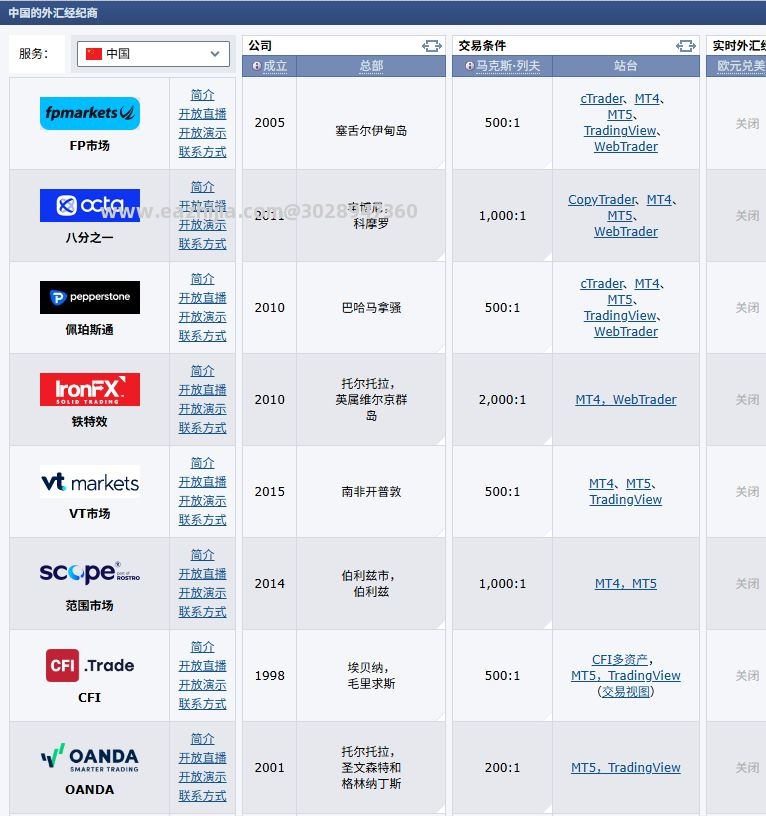Open 联系方式 link for OANDA
Screen dimensions: 766x816
[202, 796]
